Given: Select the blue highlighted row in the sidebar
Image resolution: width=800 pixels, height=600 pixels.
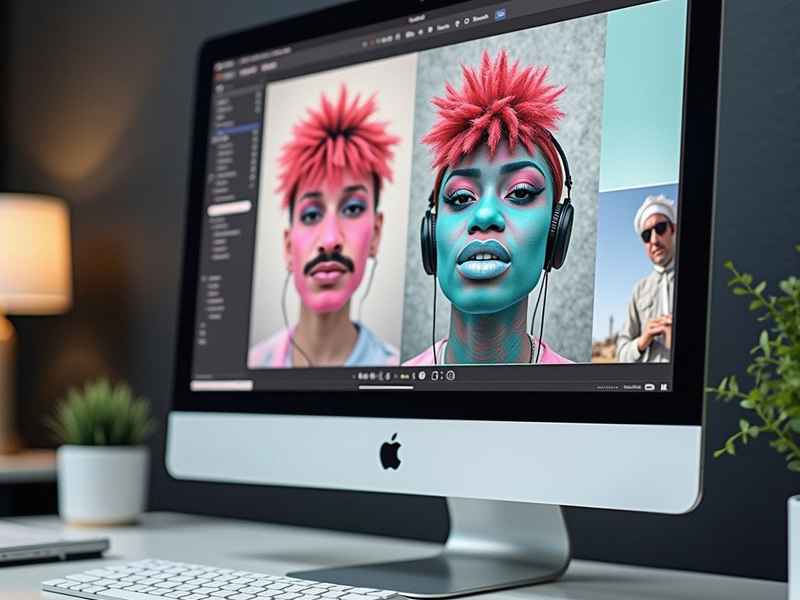Looking at the screenshot, I should pyautogui.click(x=235, y=129).
